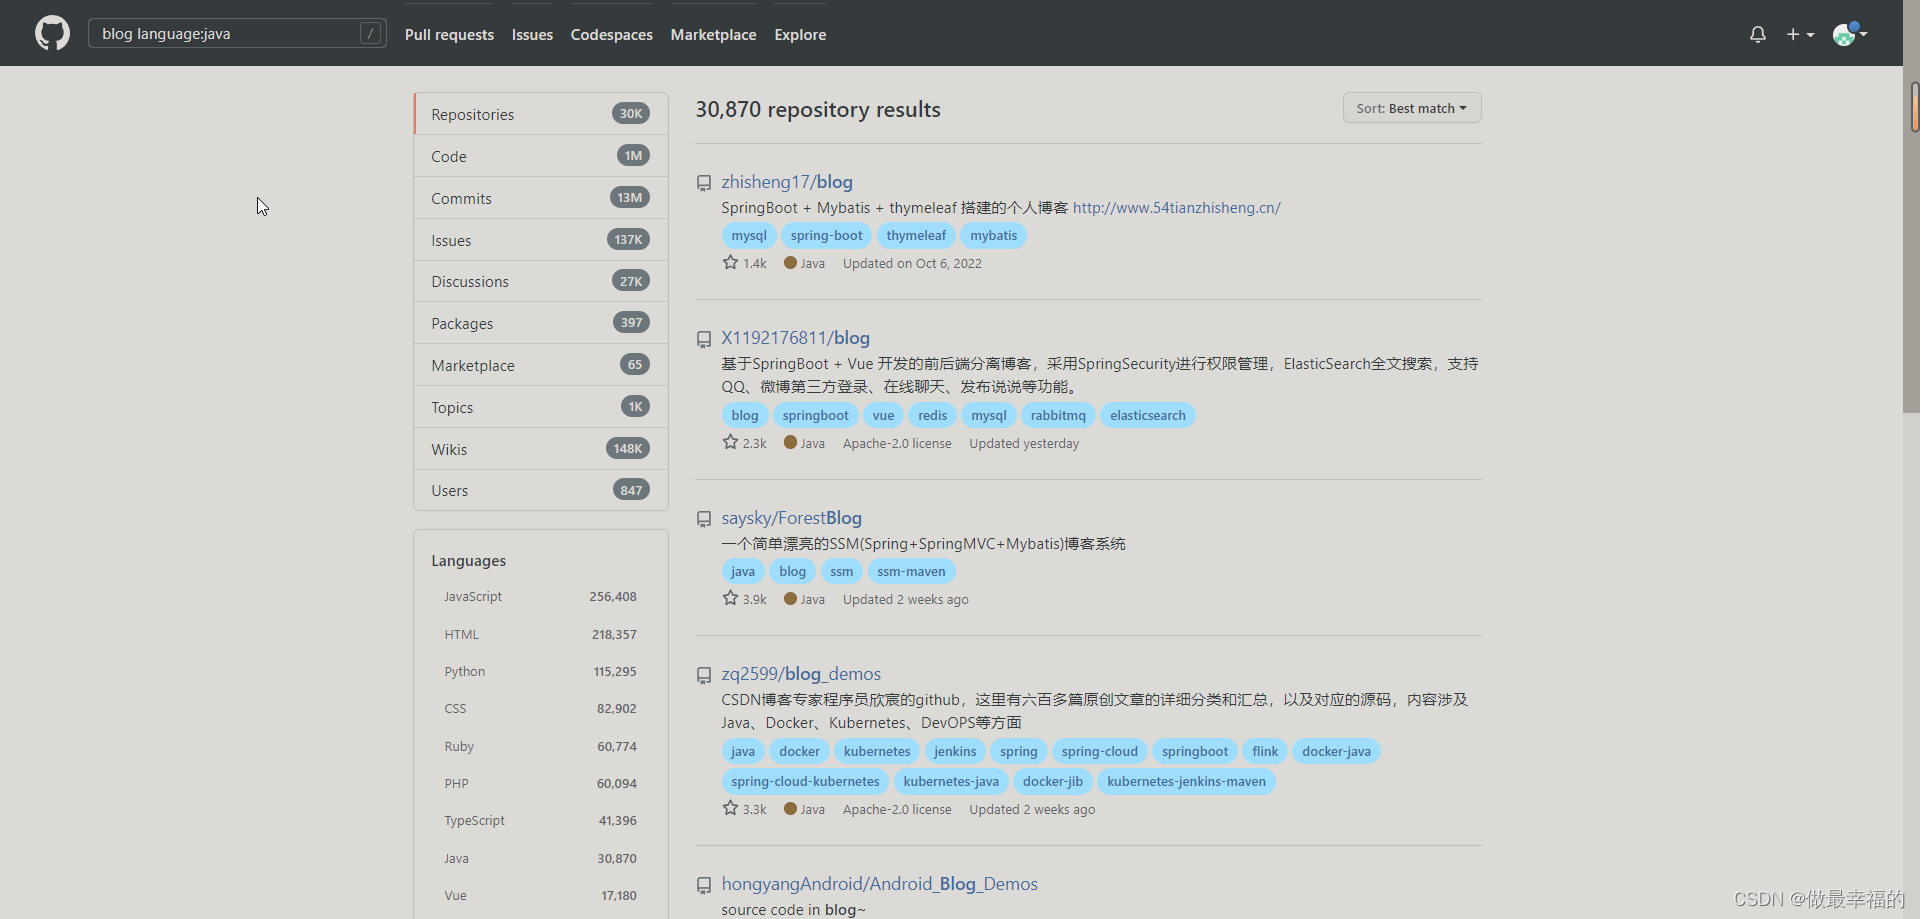1920x919 pixels.
Task: Filter by Ruby language
Action: click(540, 746)
